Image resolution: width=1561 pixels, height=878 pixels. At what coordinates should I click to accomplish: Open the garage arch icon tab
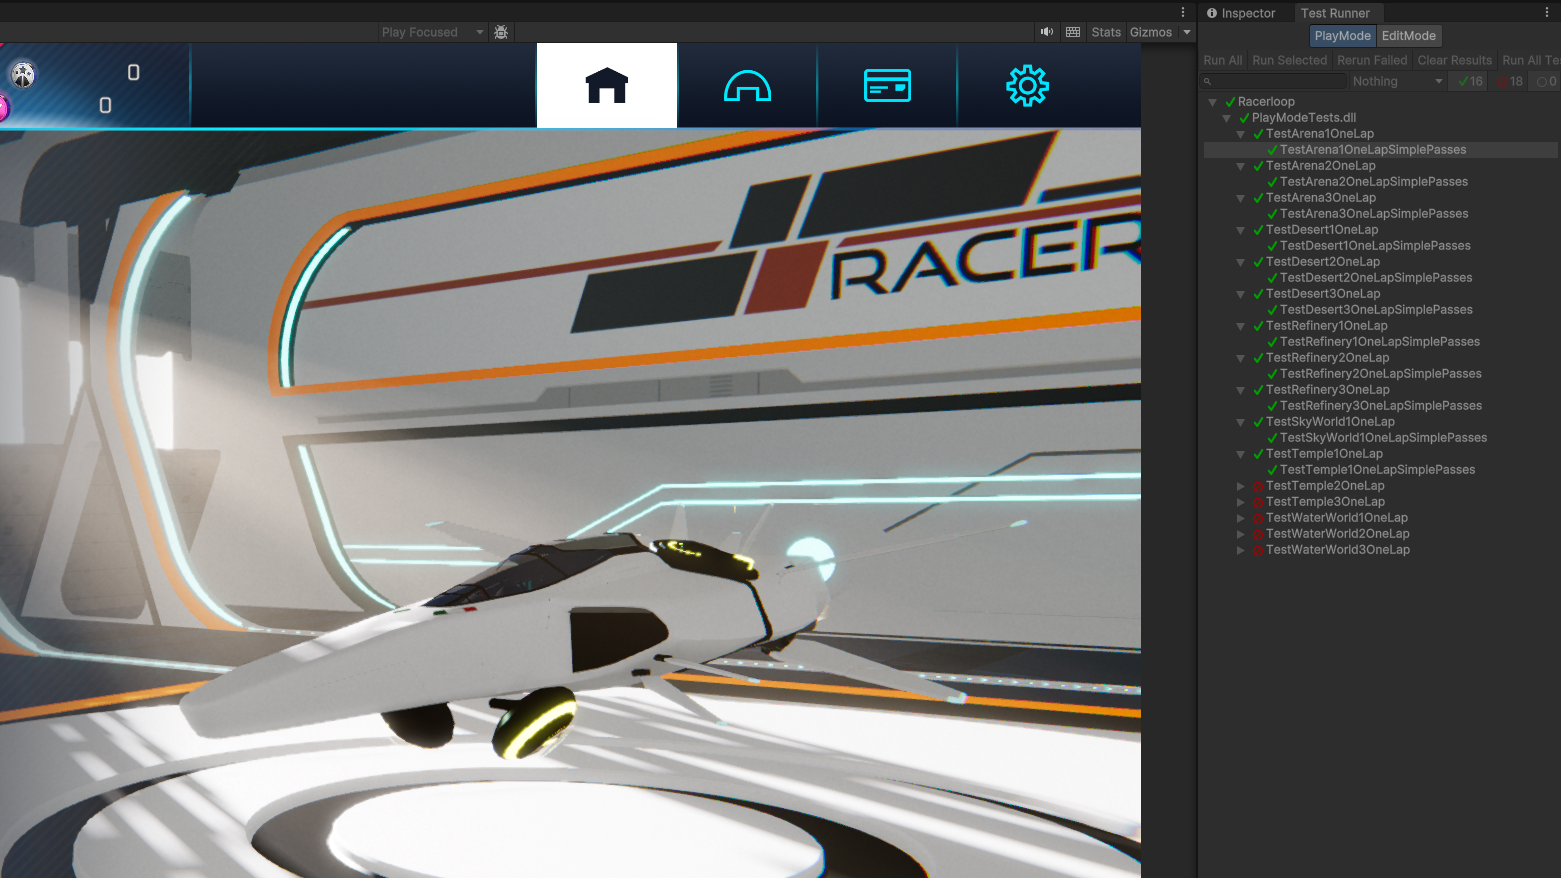(x=747, y=86)
